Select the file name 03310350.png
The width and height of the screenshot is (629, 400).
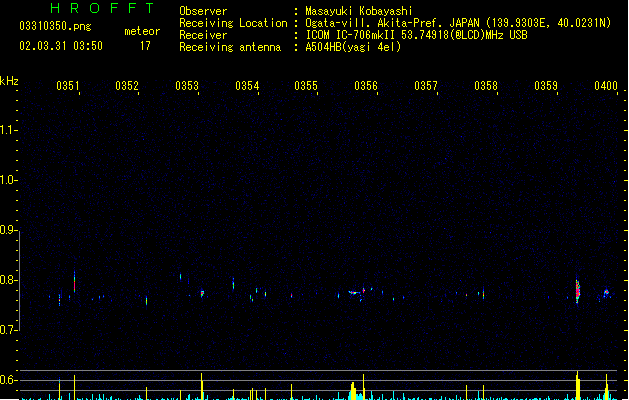coord(55,26)
